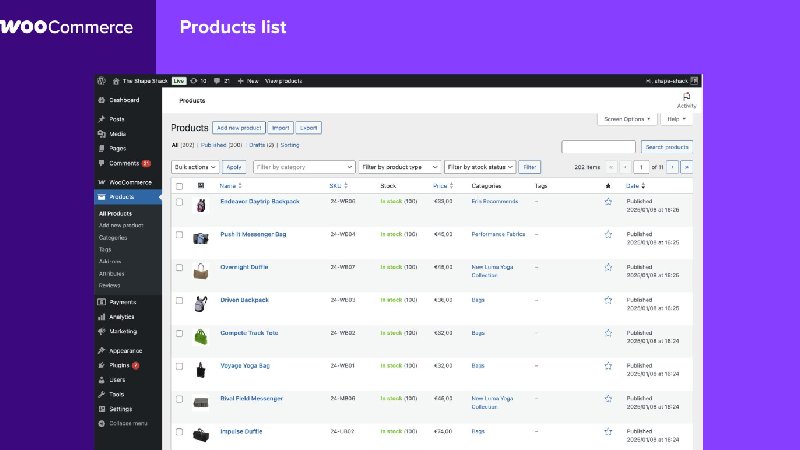
Task: Go to the next page of products
Action: coord(672,167)
